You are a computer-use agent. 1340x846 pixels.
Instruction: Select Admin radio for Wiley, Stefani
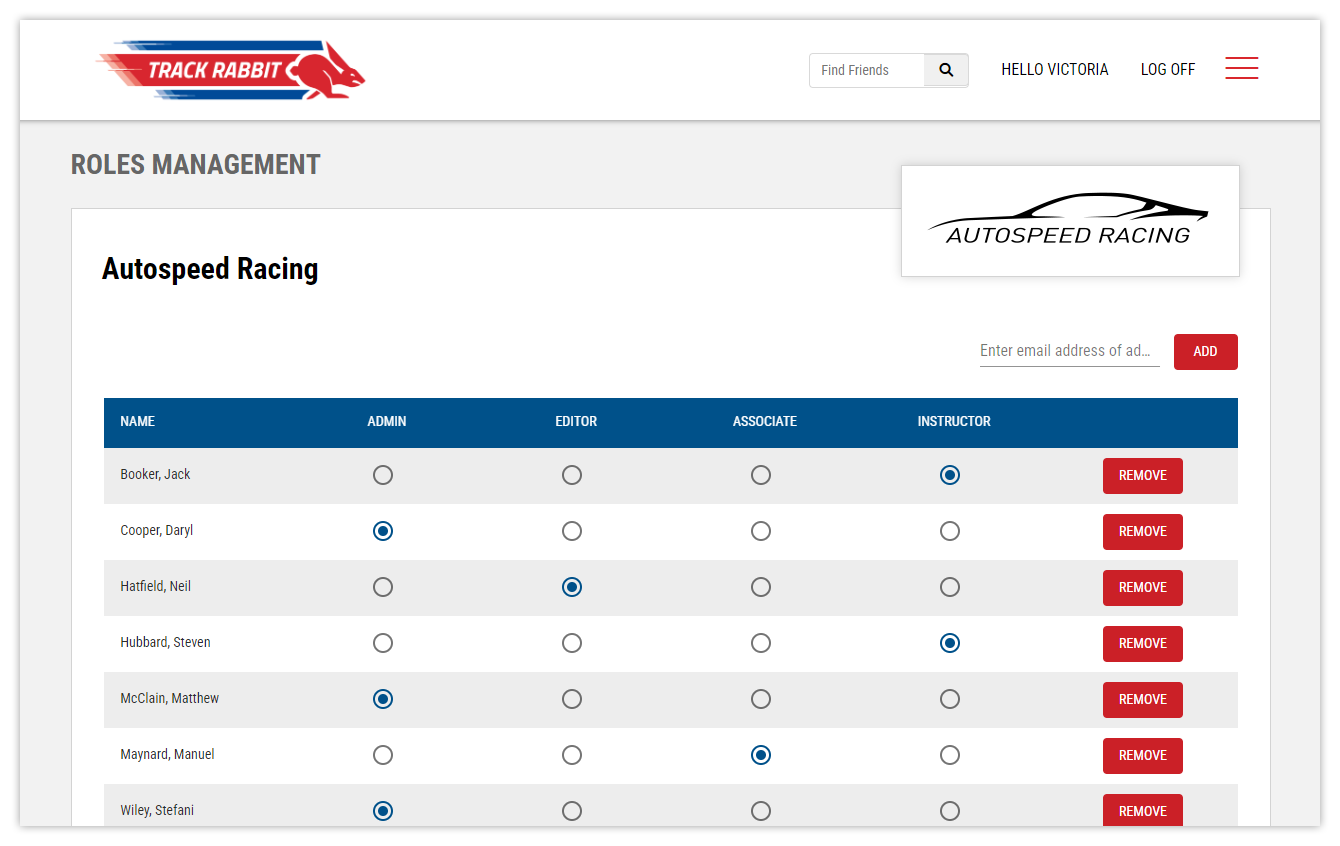[383, 811]
